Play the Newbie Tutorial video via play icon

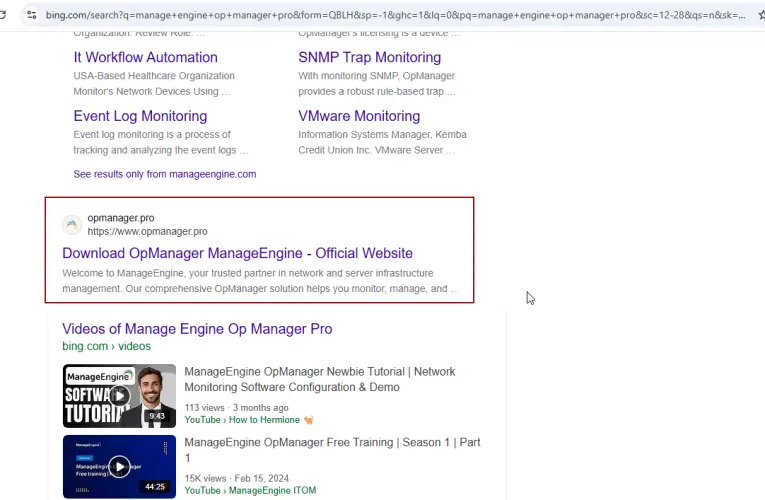pyautogui.click(x=119, y=396)
